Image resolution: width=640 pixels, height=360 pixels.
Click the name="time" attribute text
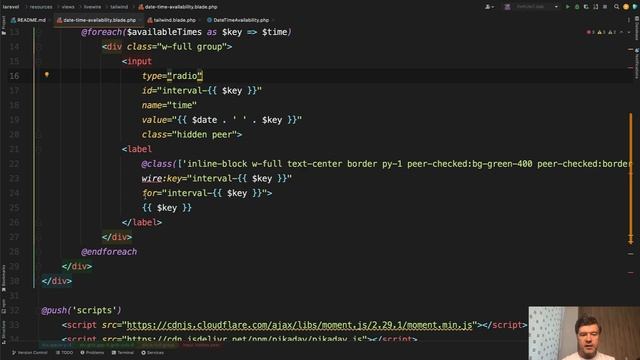pos(169,105)
